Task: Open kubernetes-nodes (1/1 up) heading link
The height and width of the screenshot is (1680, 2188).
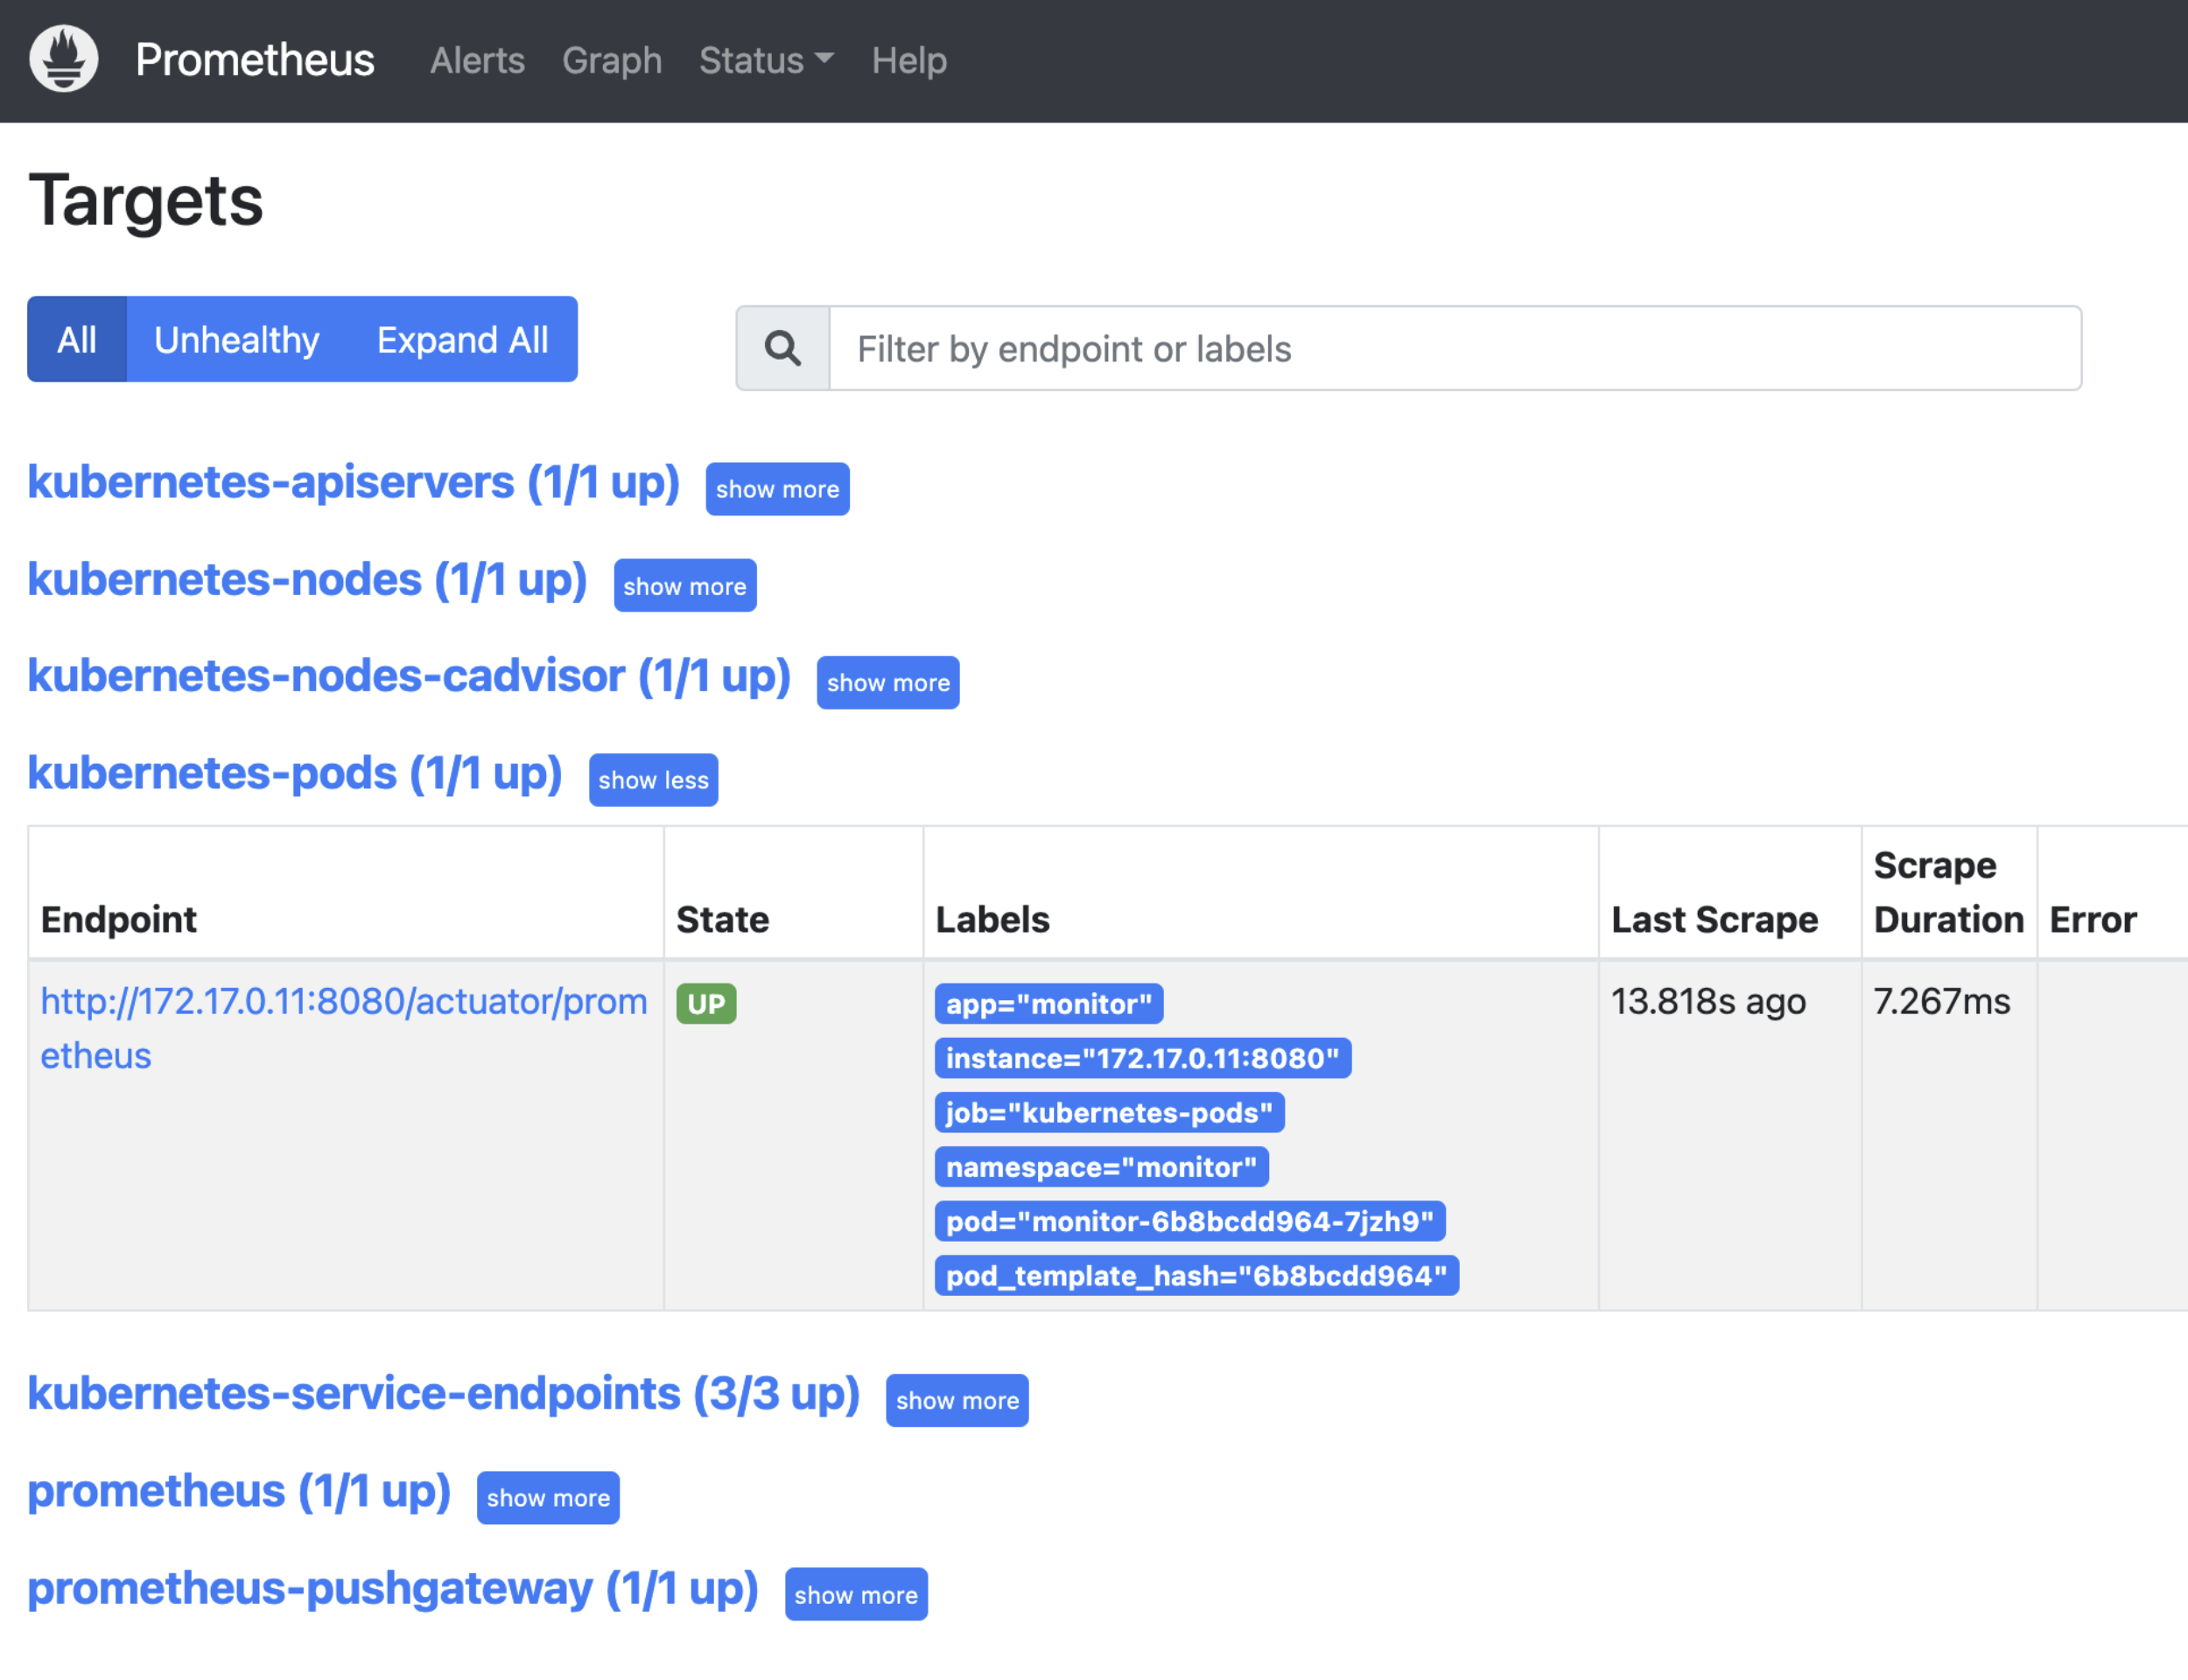Action: point(307,580)
